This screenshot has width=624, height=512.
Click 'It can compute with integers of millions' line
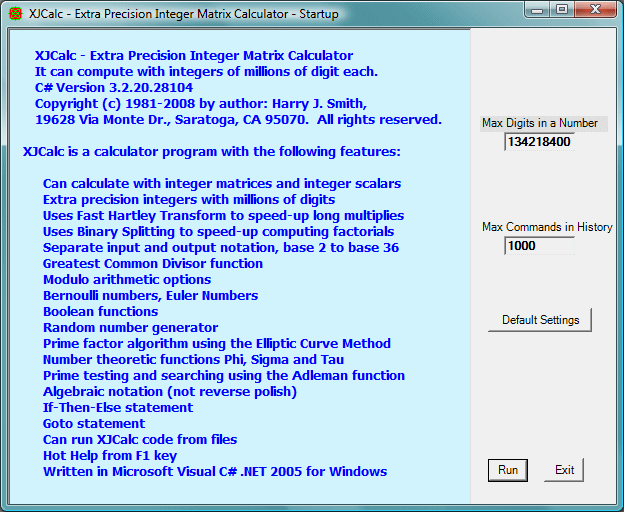pyautogui.click(x=206, y=72)
